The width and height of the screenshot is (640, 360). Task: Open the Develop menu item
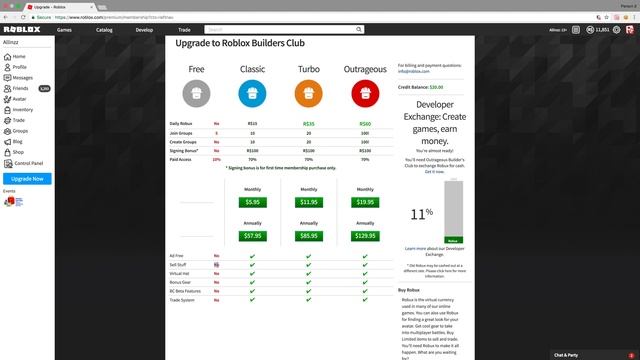[144, 30]
